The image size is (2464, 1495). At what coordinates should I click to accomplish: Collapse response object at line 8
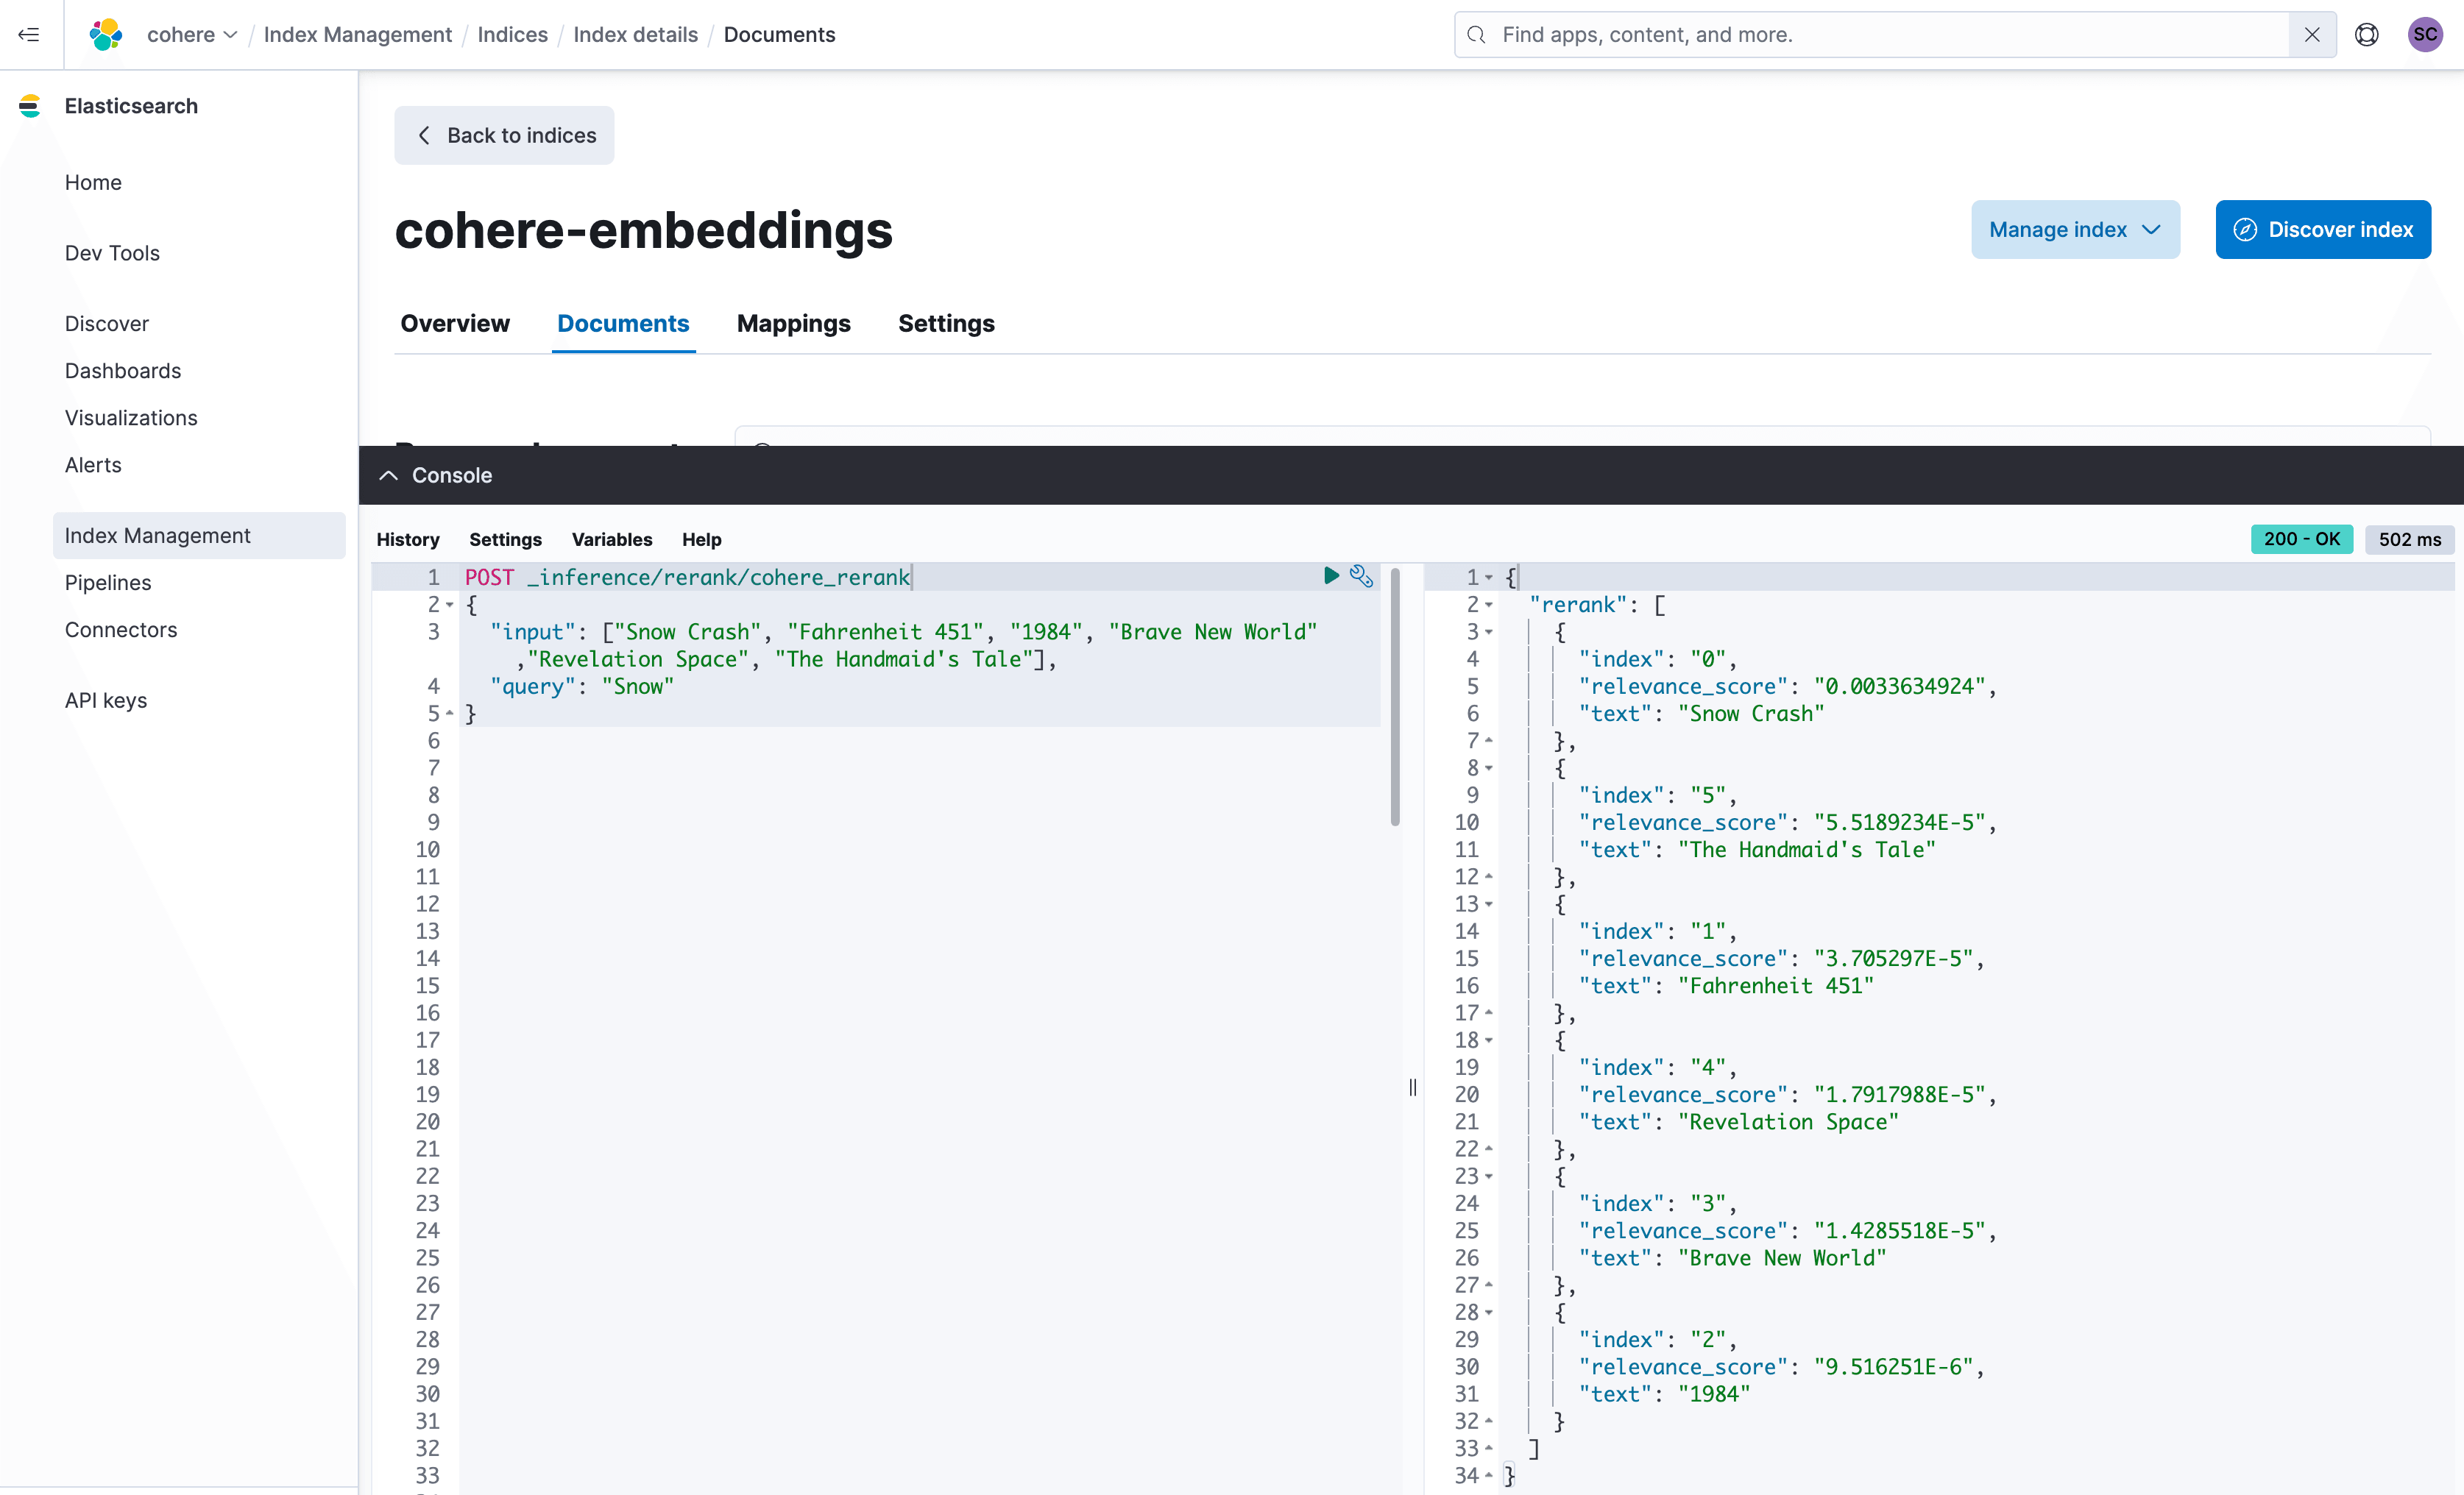(1489, 768)
